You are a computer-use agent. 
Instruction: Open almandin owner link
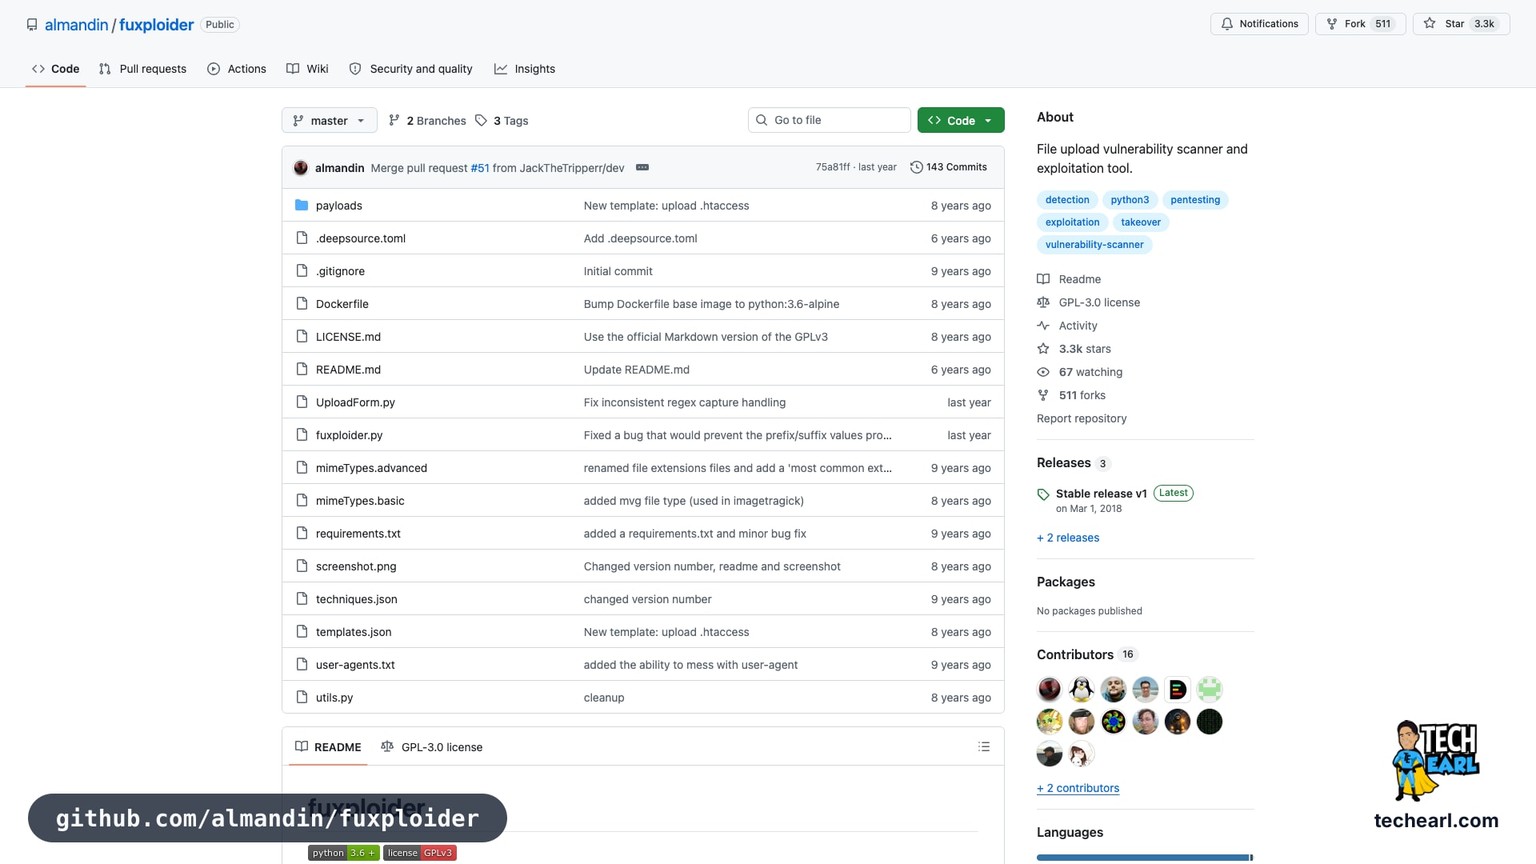[x=76, y=24]
